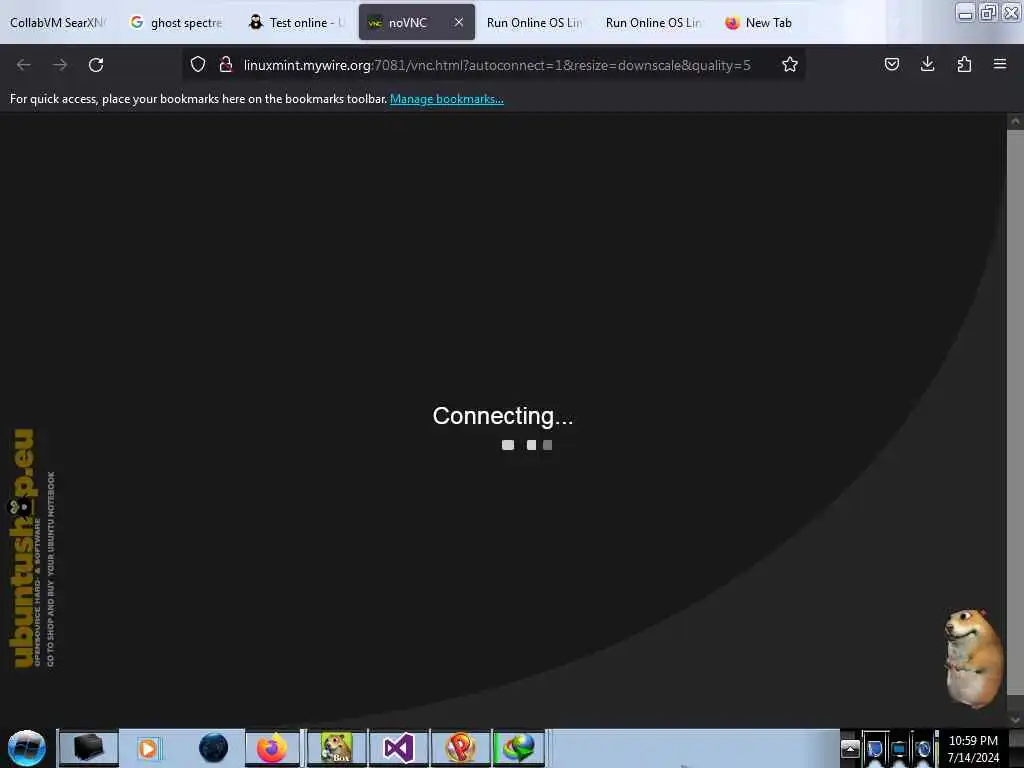Click the linuxmint.mywire.org address bar

point(496,65)
